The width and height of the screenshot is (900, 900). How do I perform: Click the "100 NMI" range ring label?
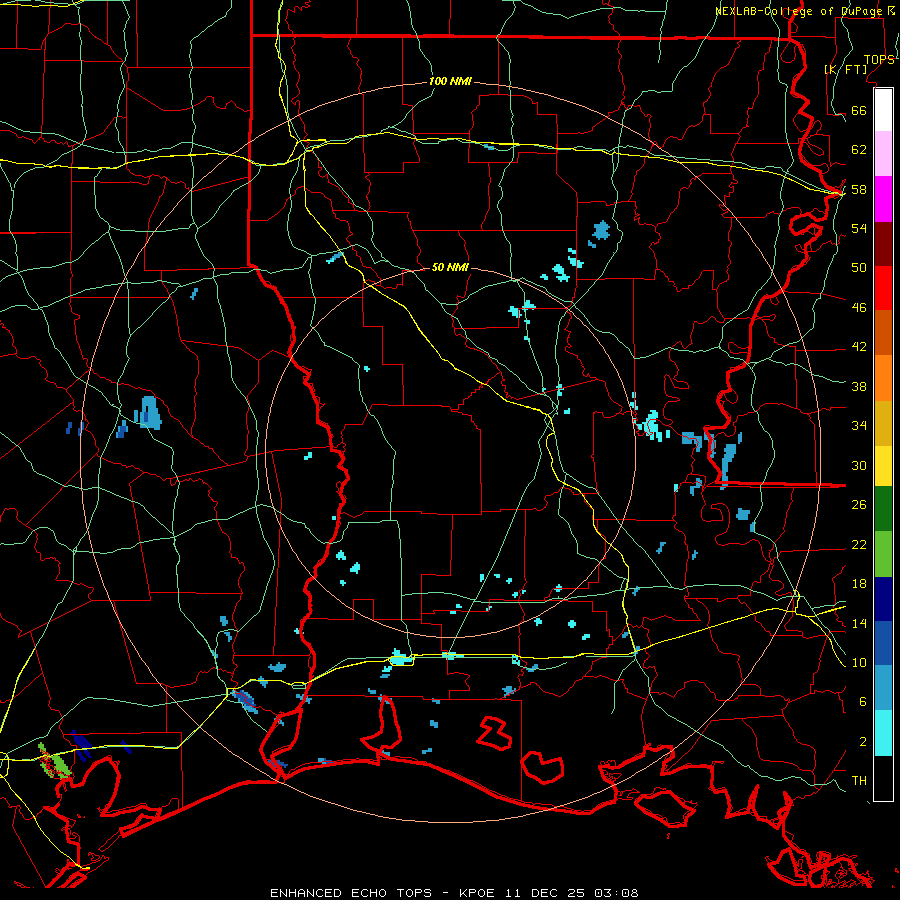(x=450, y=82)
